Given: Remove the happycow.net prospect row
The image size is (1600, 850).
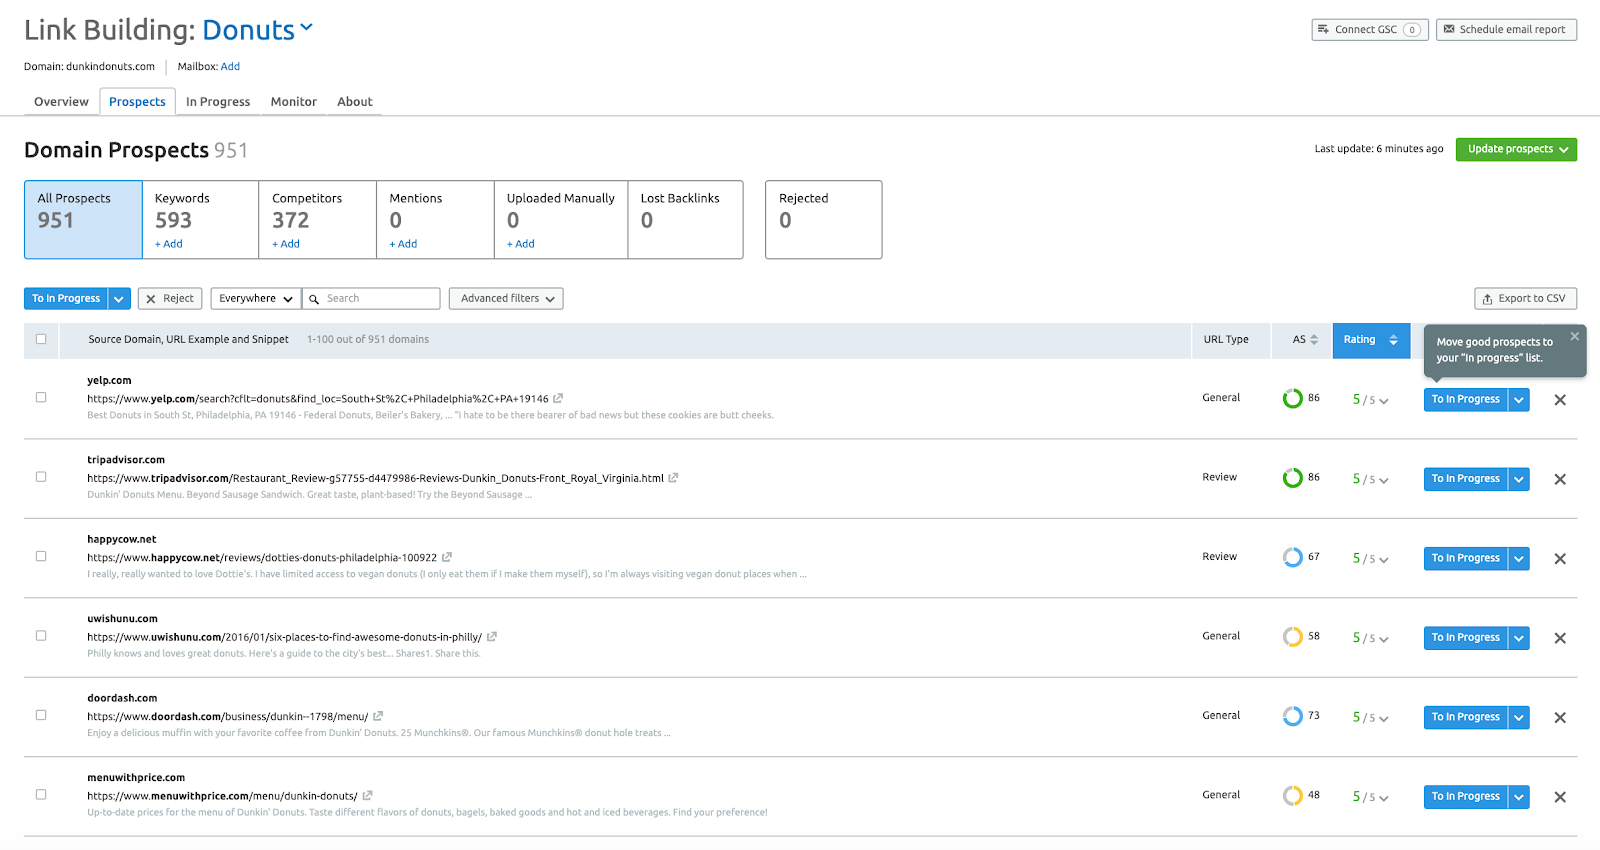Looking at the screenshot, I should pos(1560,559).
